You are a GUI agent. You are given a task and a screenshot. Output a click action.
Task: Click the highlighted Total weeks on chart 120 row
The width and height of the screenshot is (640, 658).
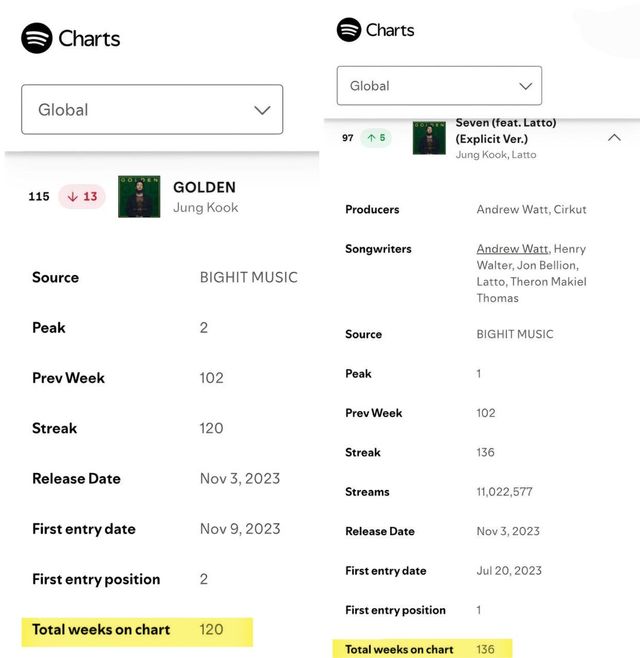coord(137,630)
